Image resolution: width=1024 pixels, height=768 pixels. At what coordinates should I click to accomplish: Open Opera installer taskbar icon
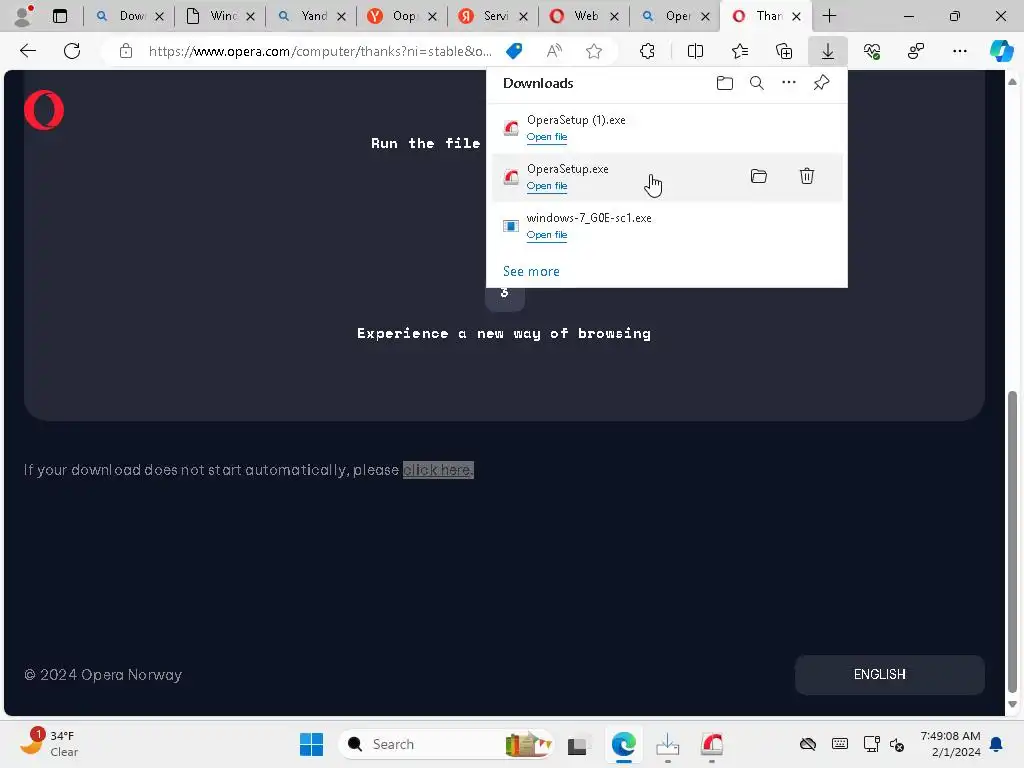click(x=711, y=744)
